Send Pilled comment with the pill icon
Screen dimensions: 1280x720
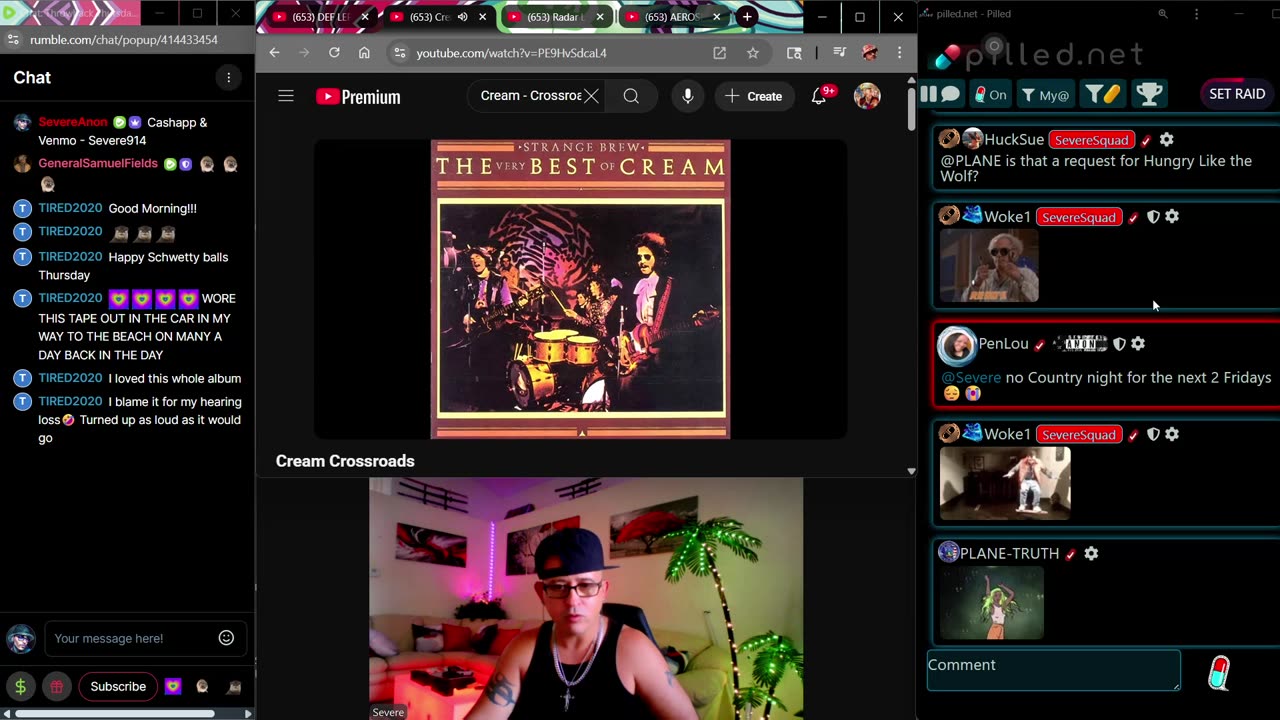point(1219,673)
